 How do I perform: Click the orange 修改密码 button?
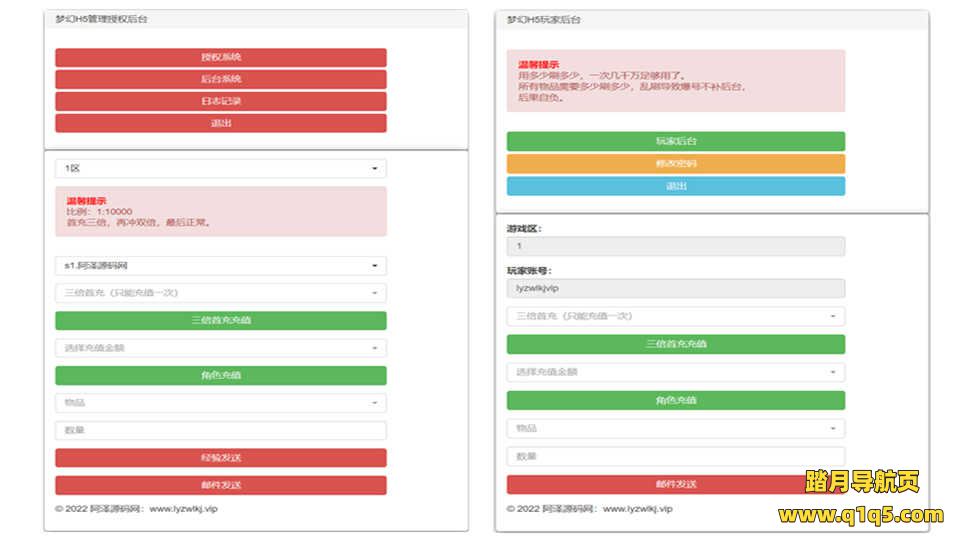click(x=675, y=164)
